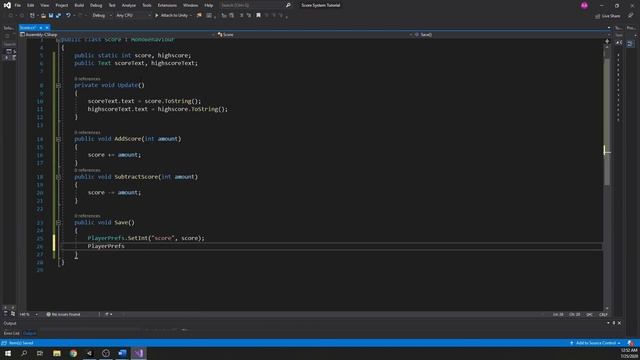
Task: Open the View menu
Action: click(x=44, y=5)
